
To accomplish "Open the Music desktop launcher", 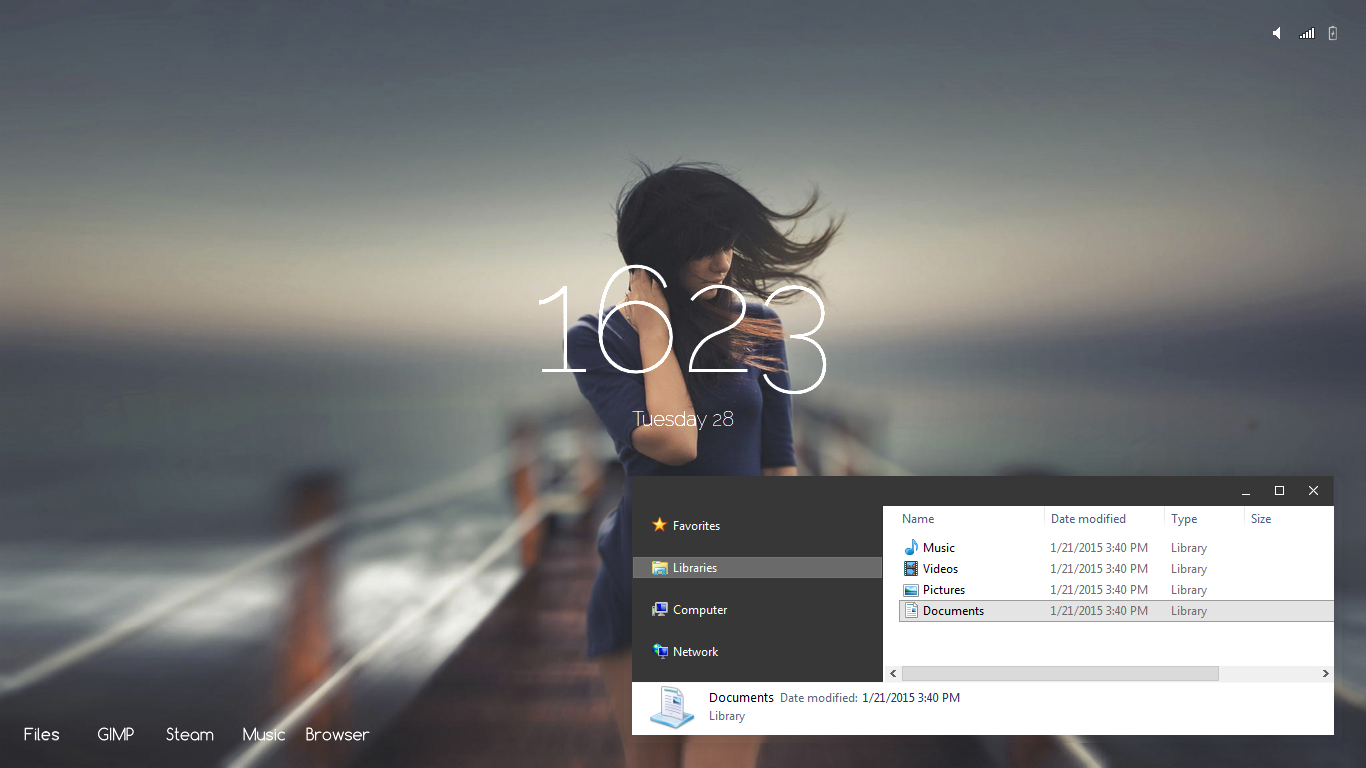I will point(264,734).
